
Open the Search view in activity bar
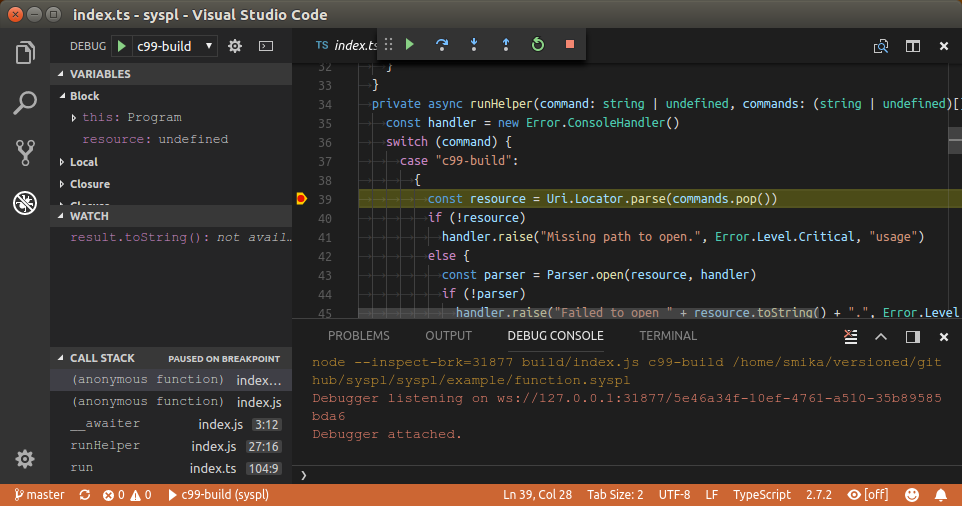pyautogui.click(x=25, y=103)
